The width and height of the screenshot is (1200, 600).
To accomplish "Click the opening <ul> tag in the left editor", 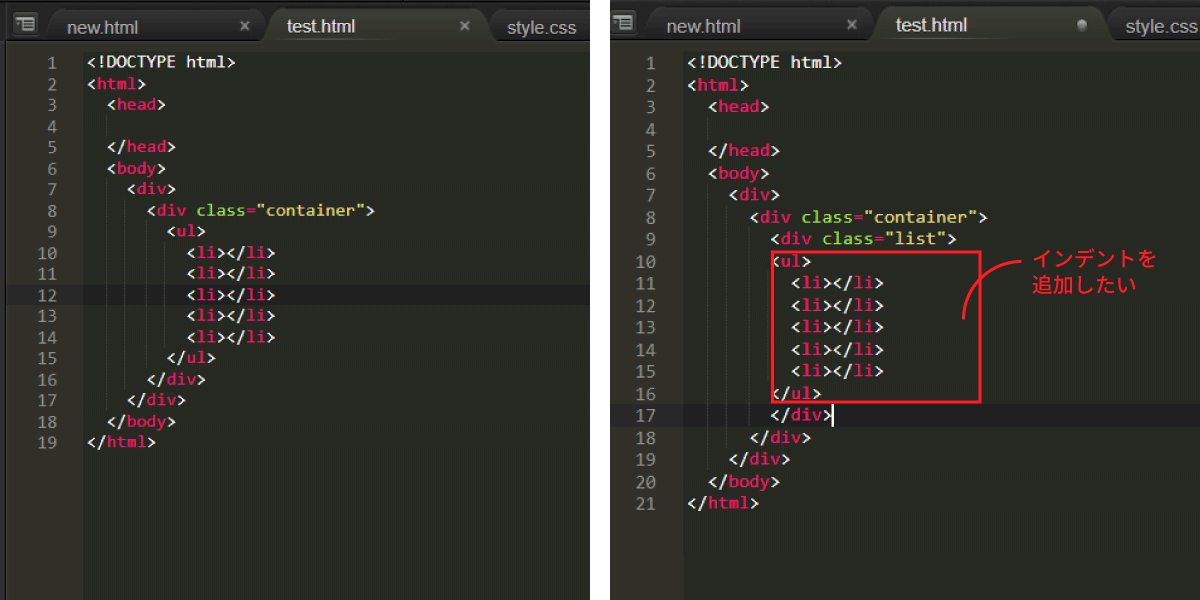I will (186, 231).
